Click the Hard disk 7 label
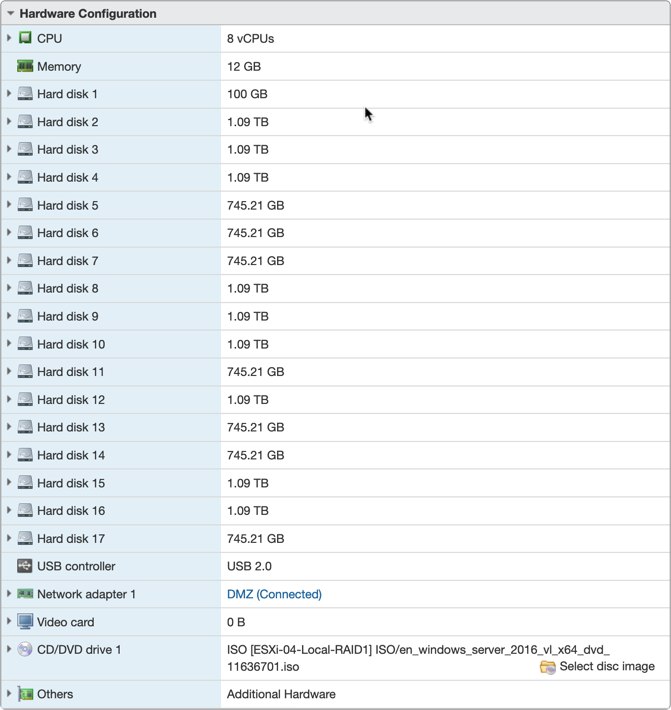Viewport: 671px width, 710px height. coord(67,261)
